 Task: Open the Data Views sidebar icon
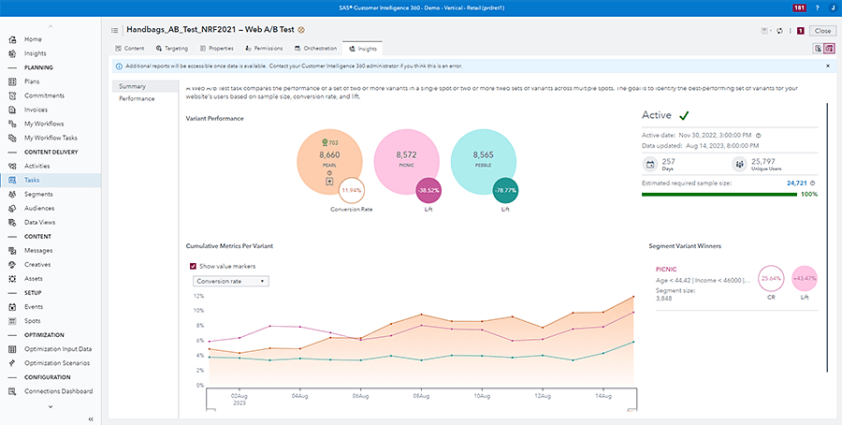coord(12,222)
